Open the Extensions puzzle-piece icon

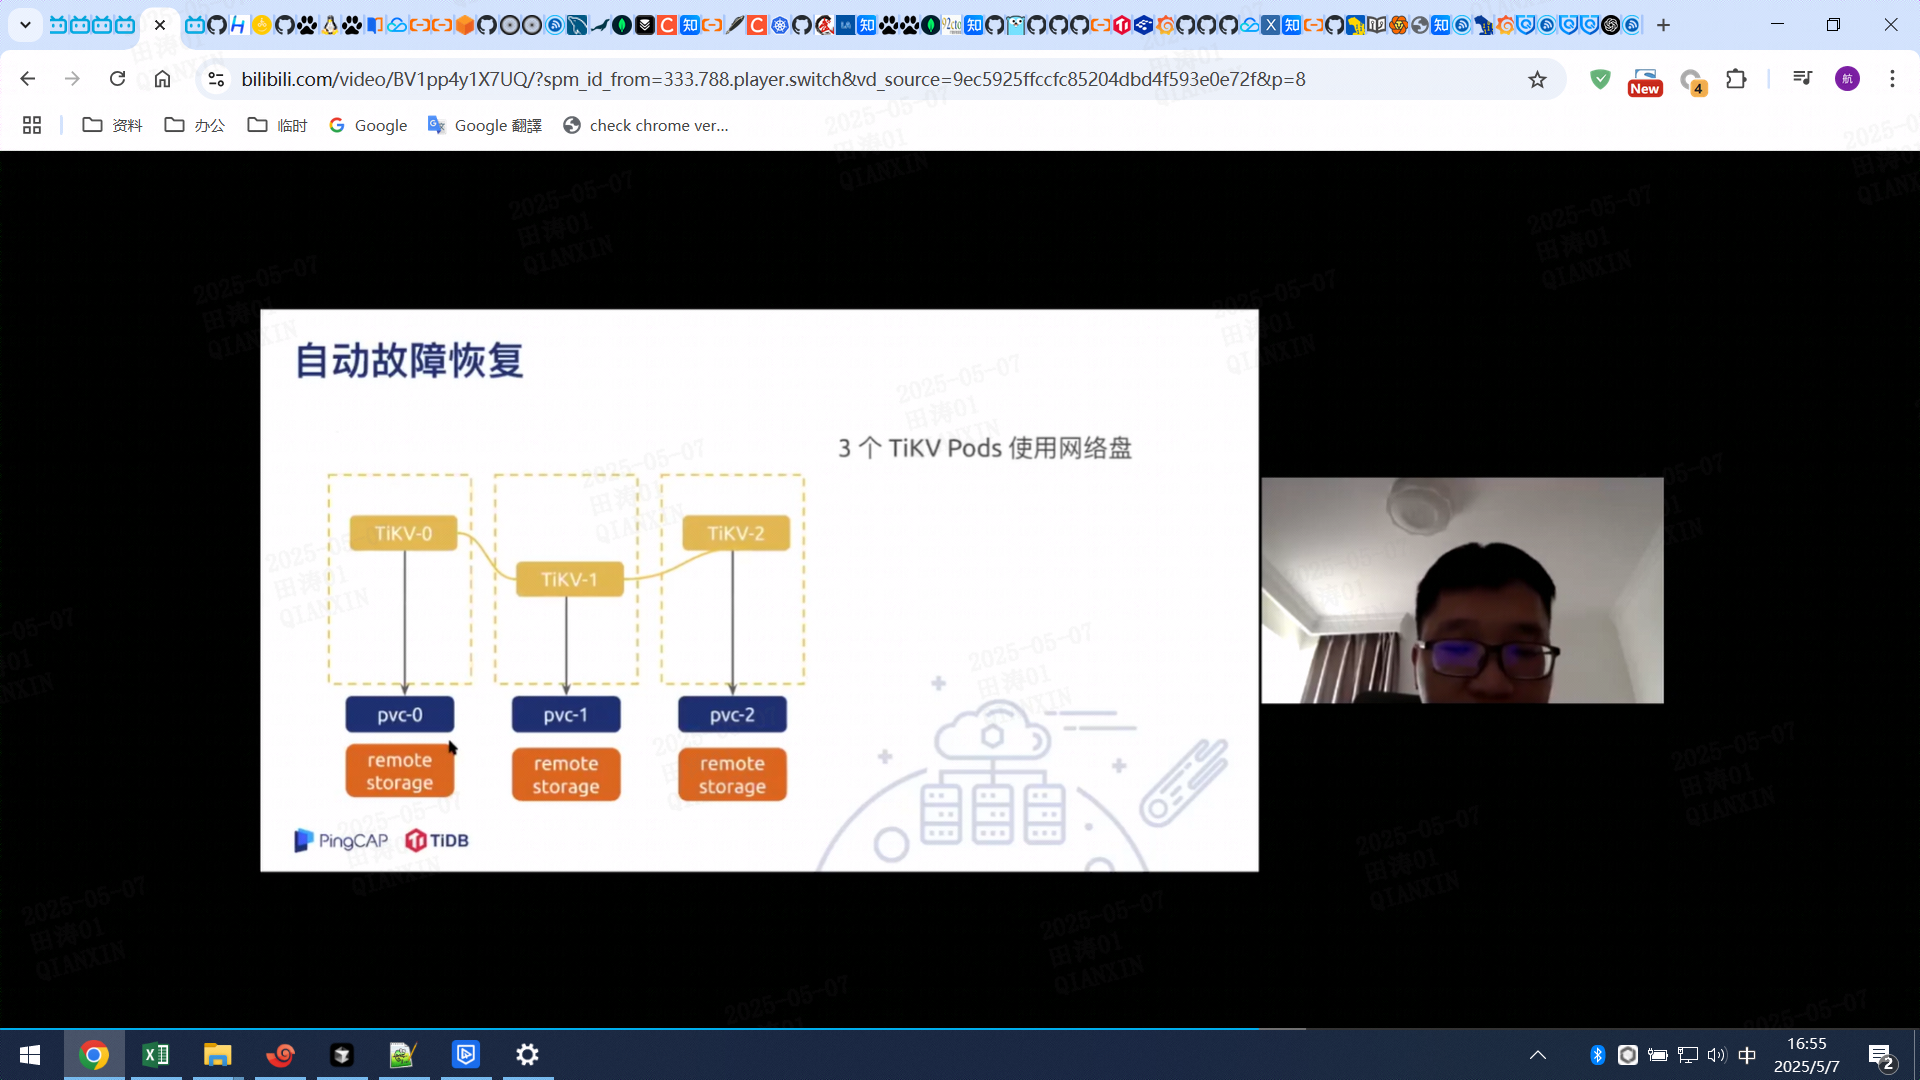(1736, 79)
